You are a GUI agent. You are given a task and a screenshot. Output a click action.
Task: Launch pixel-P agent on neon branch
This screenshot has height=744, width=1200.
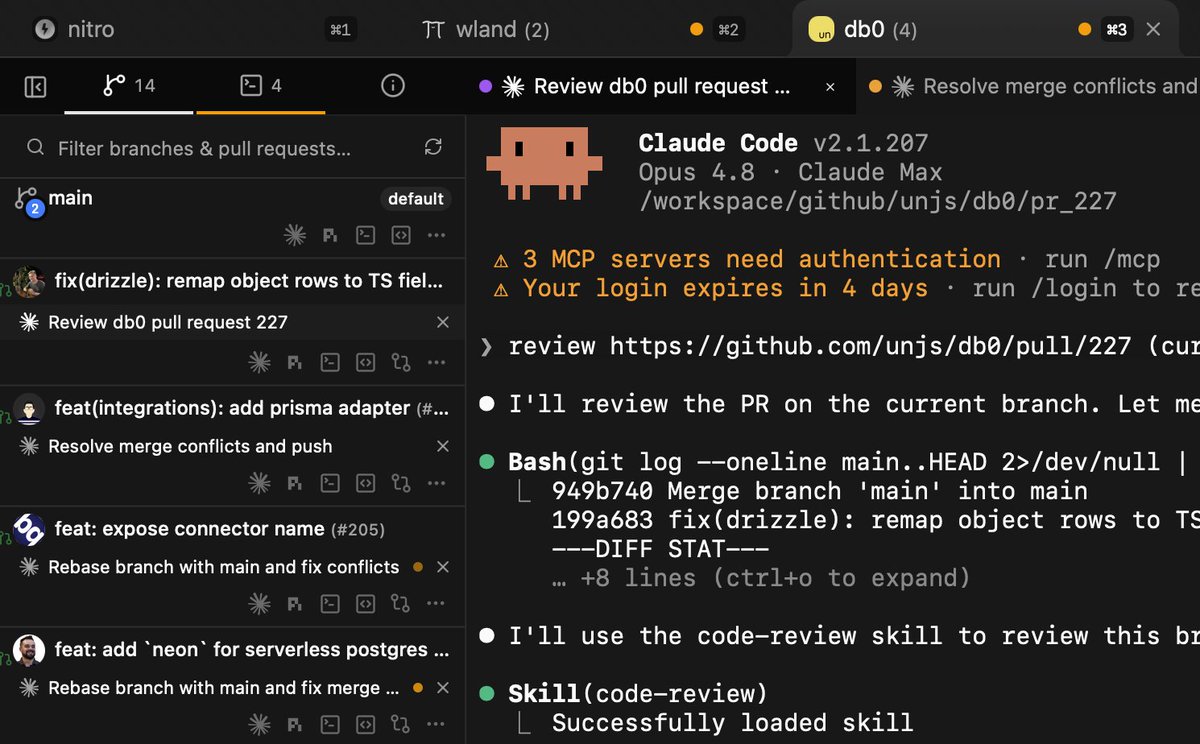click(x=294, y=724)
